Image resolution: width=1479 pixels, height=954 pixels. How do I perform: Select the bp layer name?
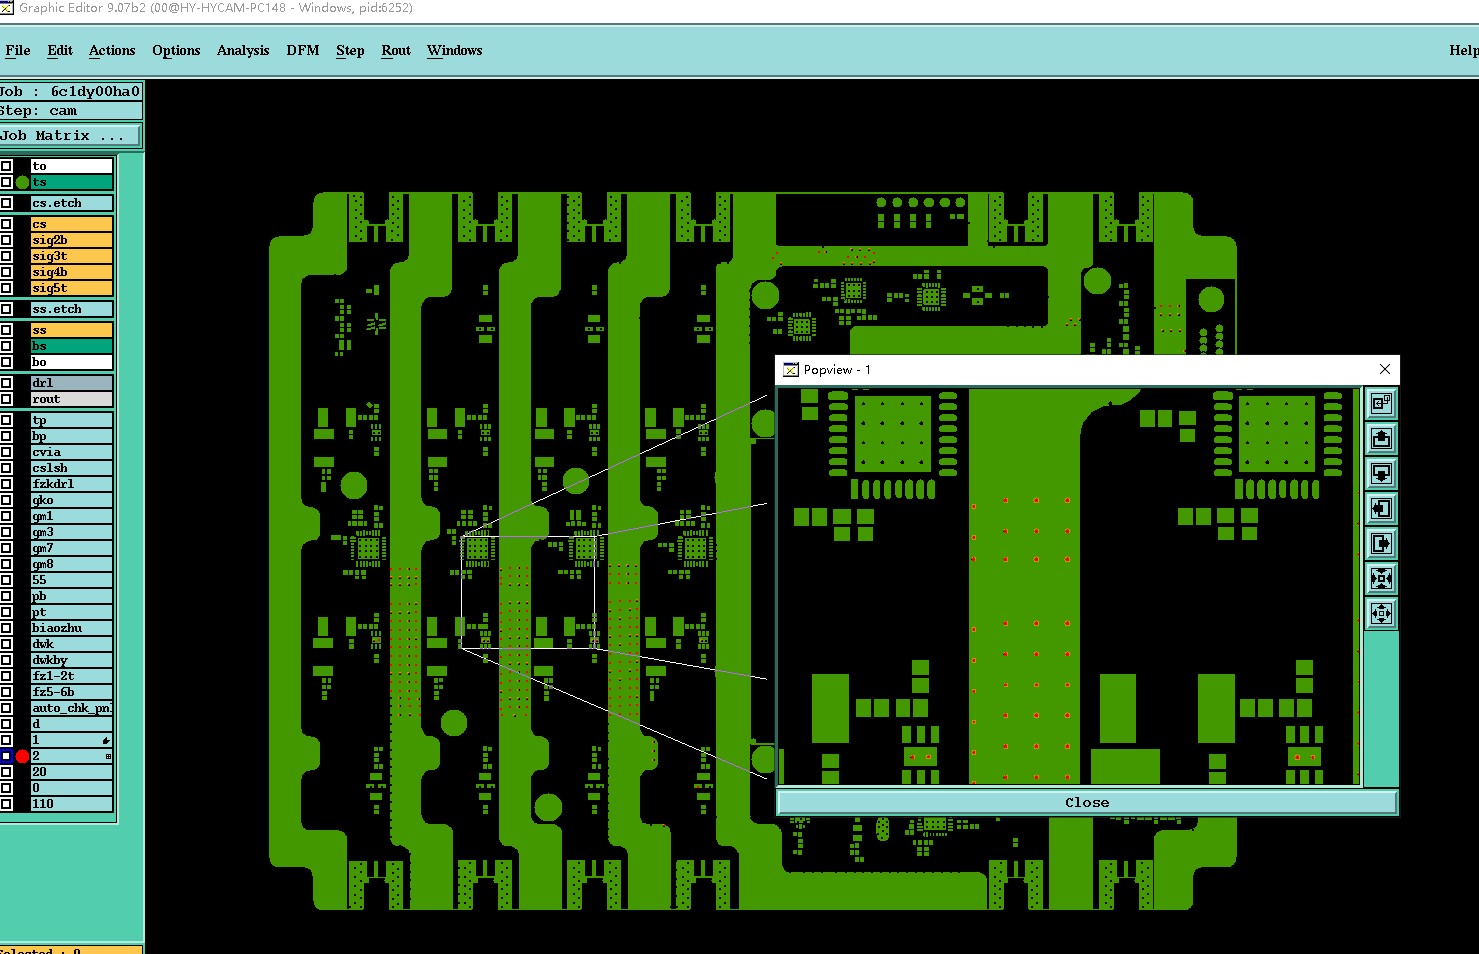[71, 436]
